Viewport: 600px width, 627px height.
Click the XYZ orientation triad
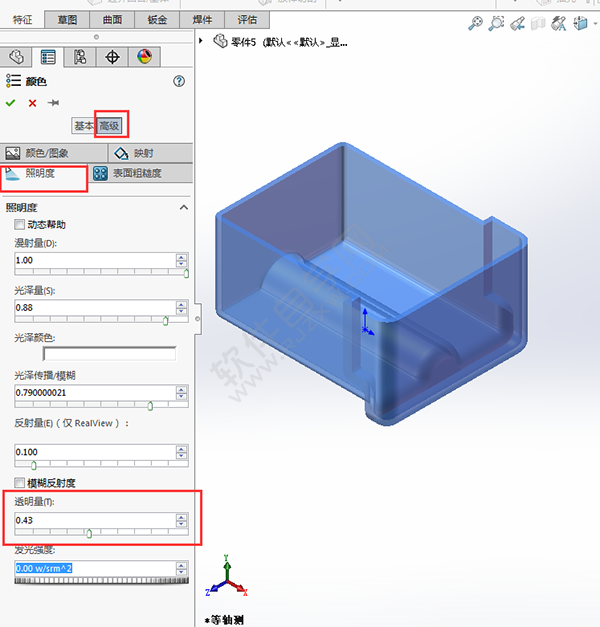click(x=227, y=576)
